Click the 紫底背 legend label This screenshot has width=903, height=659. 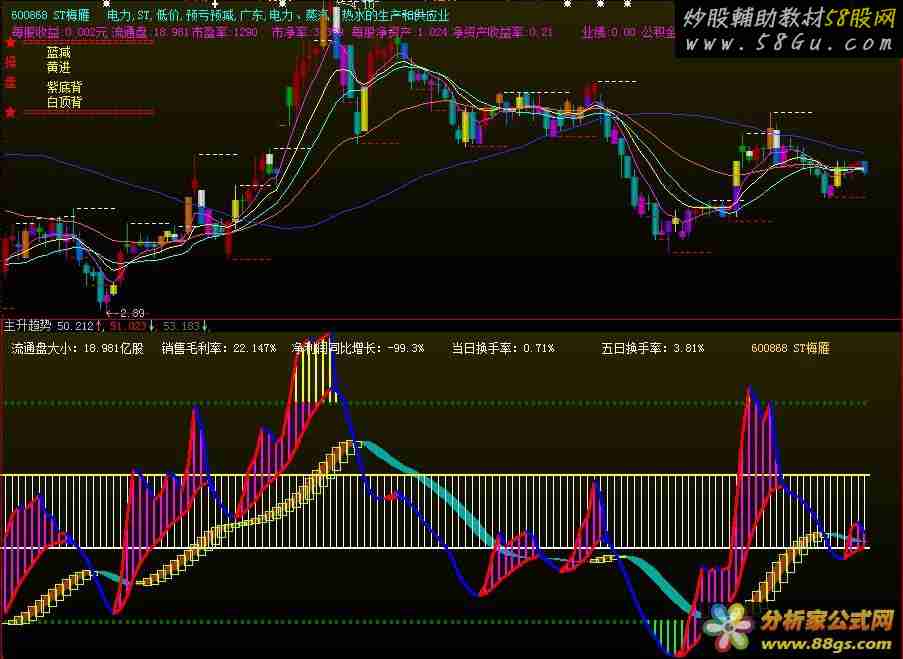(x=64, y=87)
